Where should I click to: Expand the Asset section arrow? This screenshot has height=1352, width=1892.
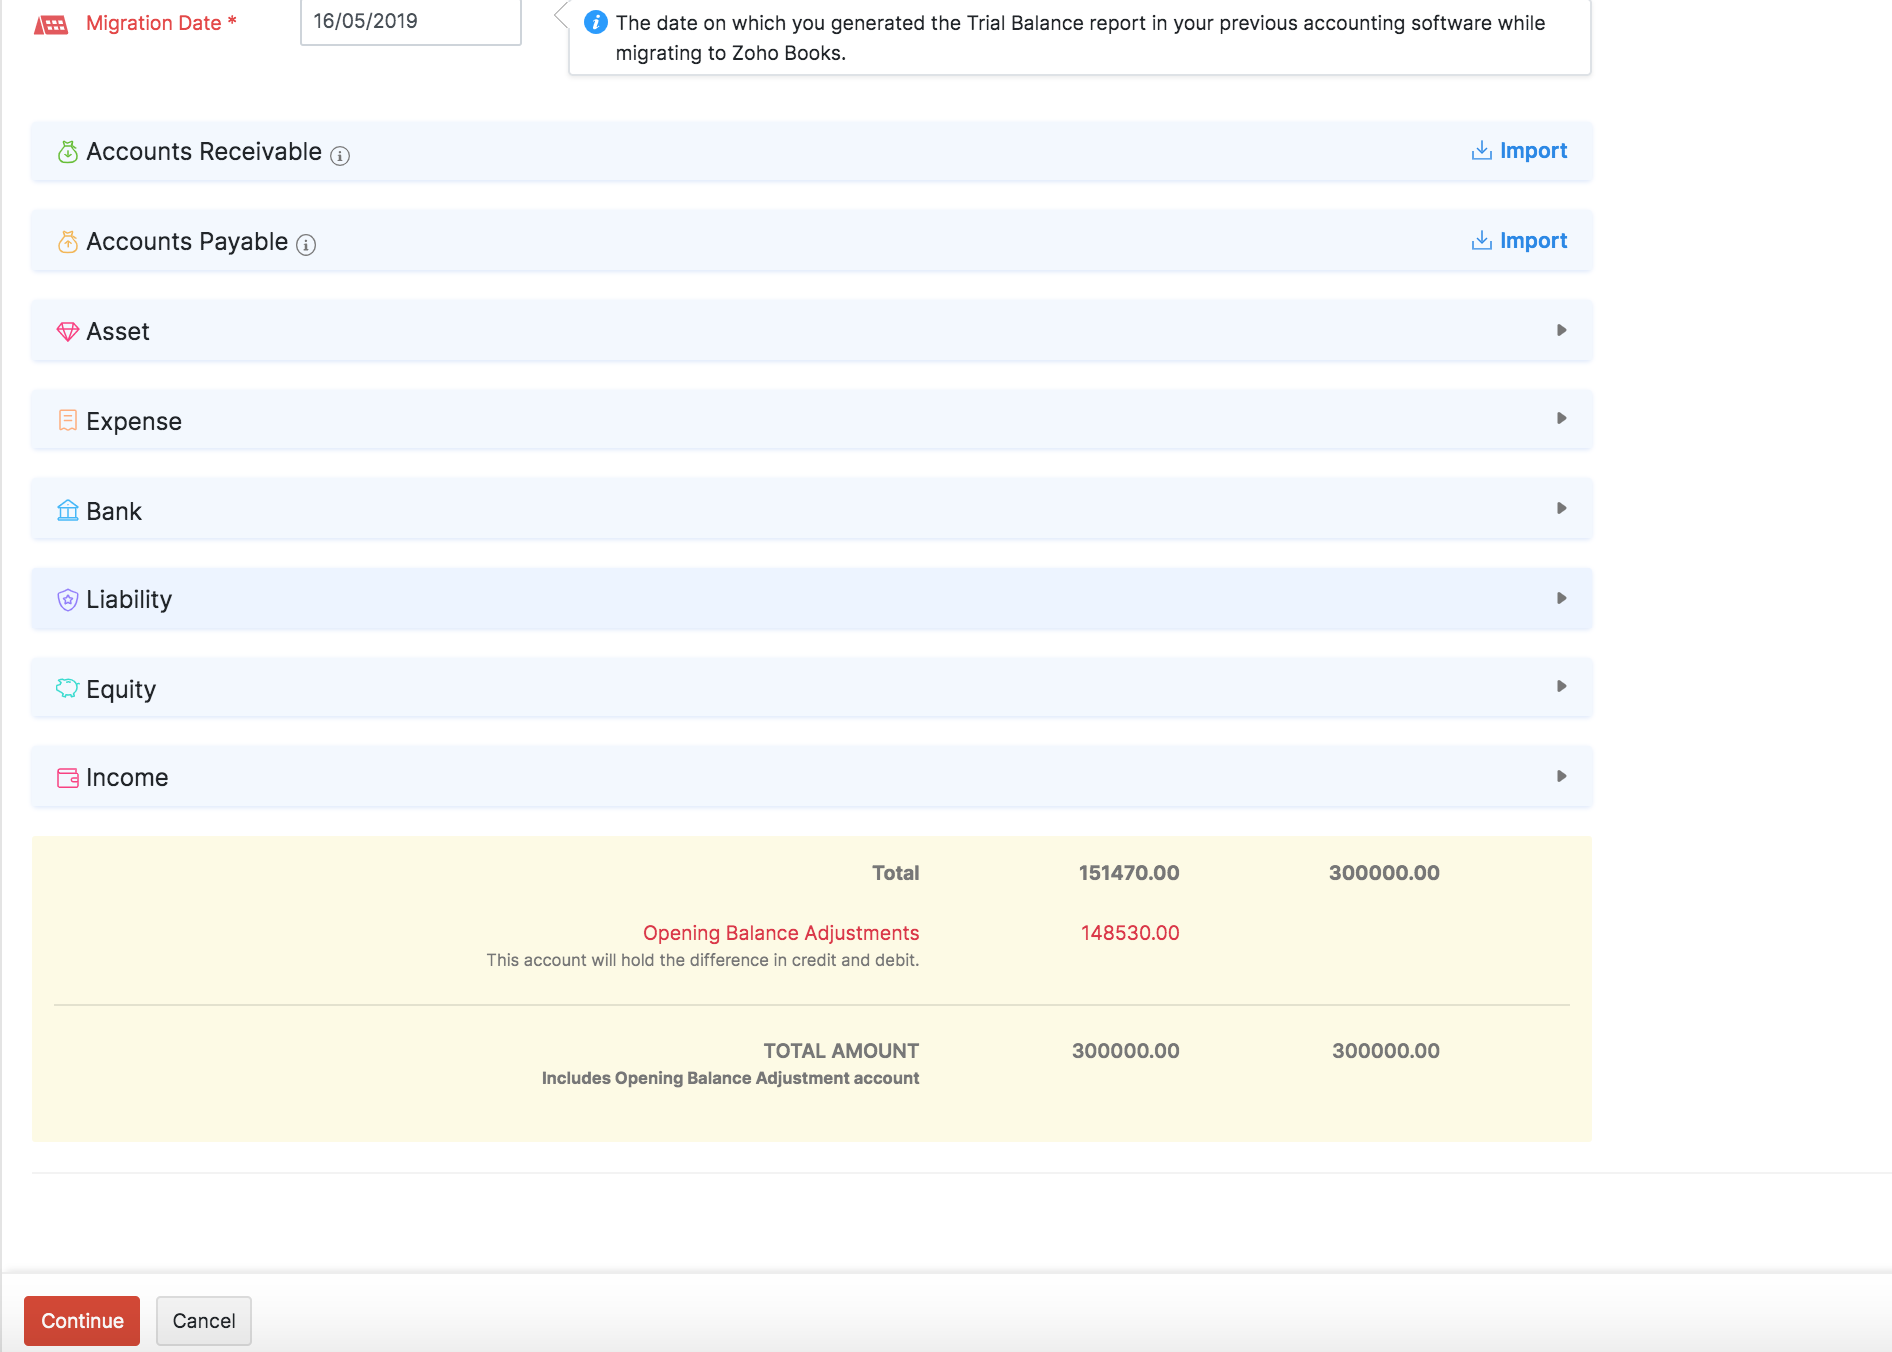pyautogui.click(x=1561, y=330)
